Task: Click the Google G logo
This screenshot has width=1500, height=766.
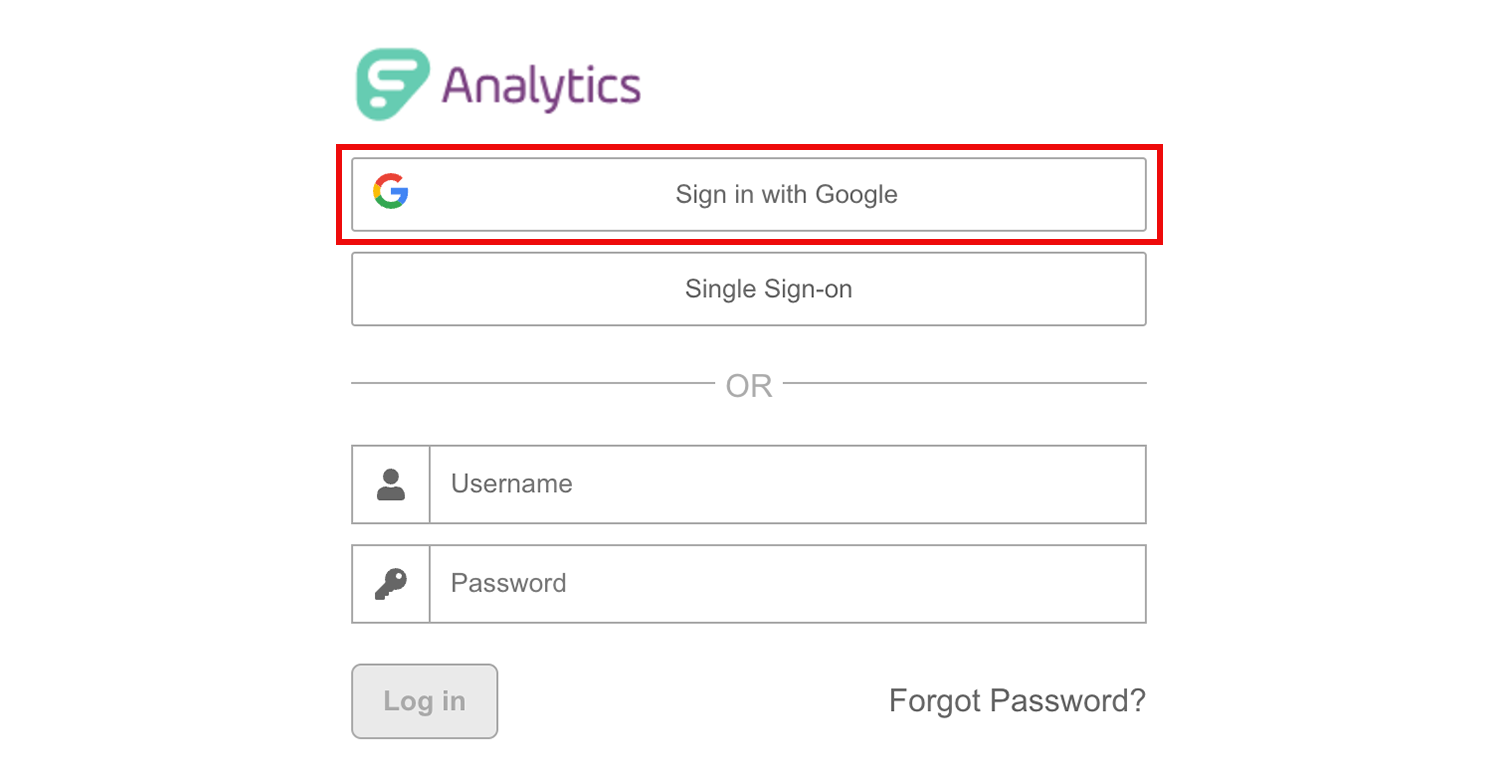Action: point(391,191)
